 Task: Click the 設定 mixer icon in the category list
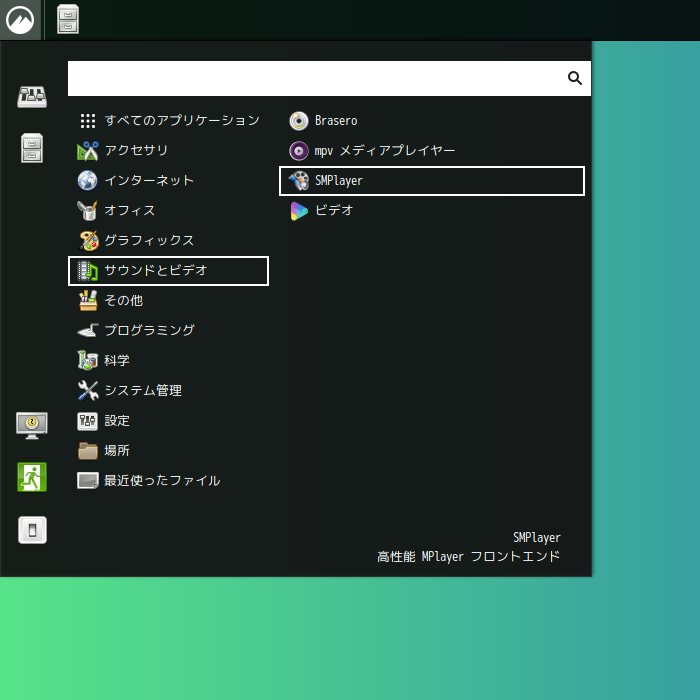(88, 421)
